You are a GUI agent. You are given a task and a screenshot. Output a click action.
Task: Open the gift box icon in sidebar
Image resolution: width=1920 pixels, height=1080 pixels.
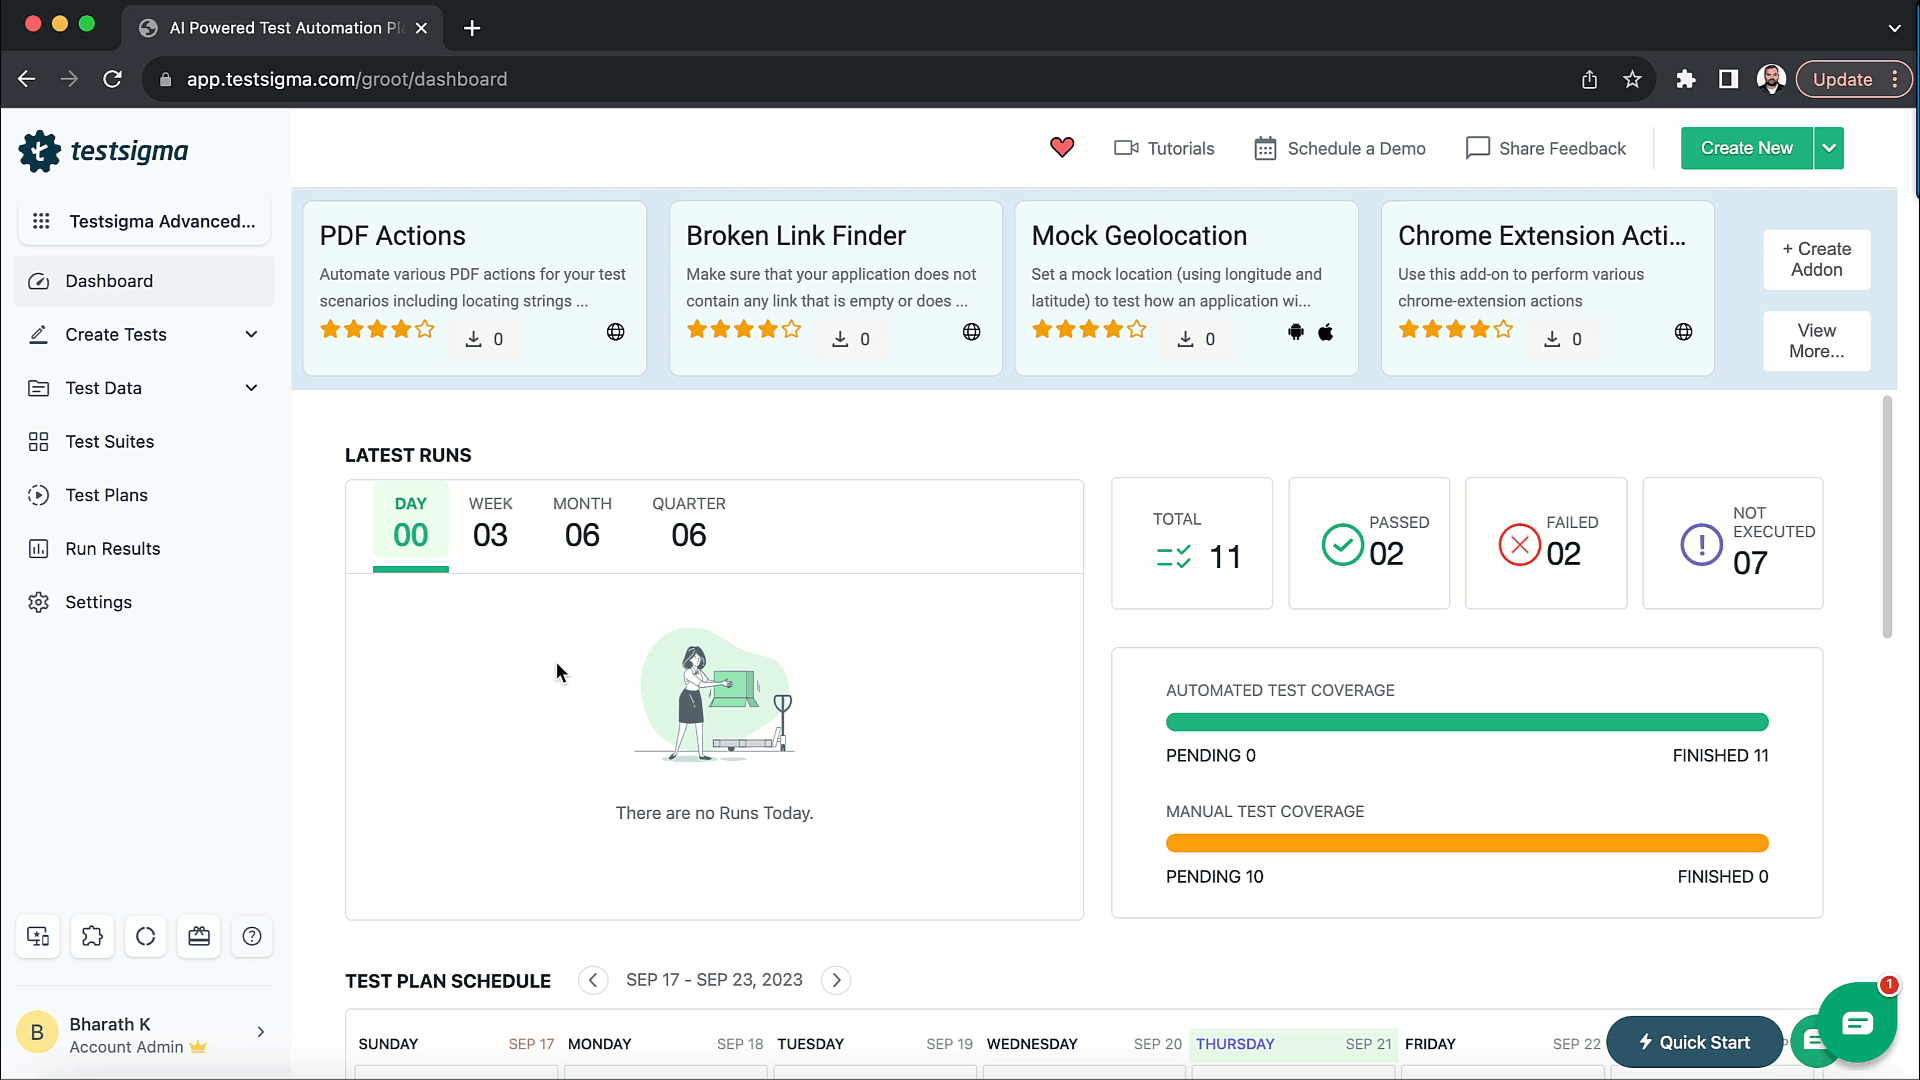point(199,937)
